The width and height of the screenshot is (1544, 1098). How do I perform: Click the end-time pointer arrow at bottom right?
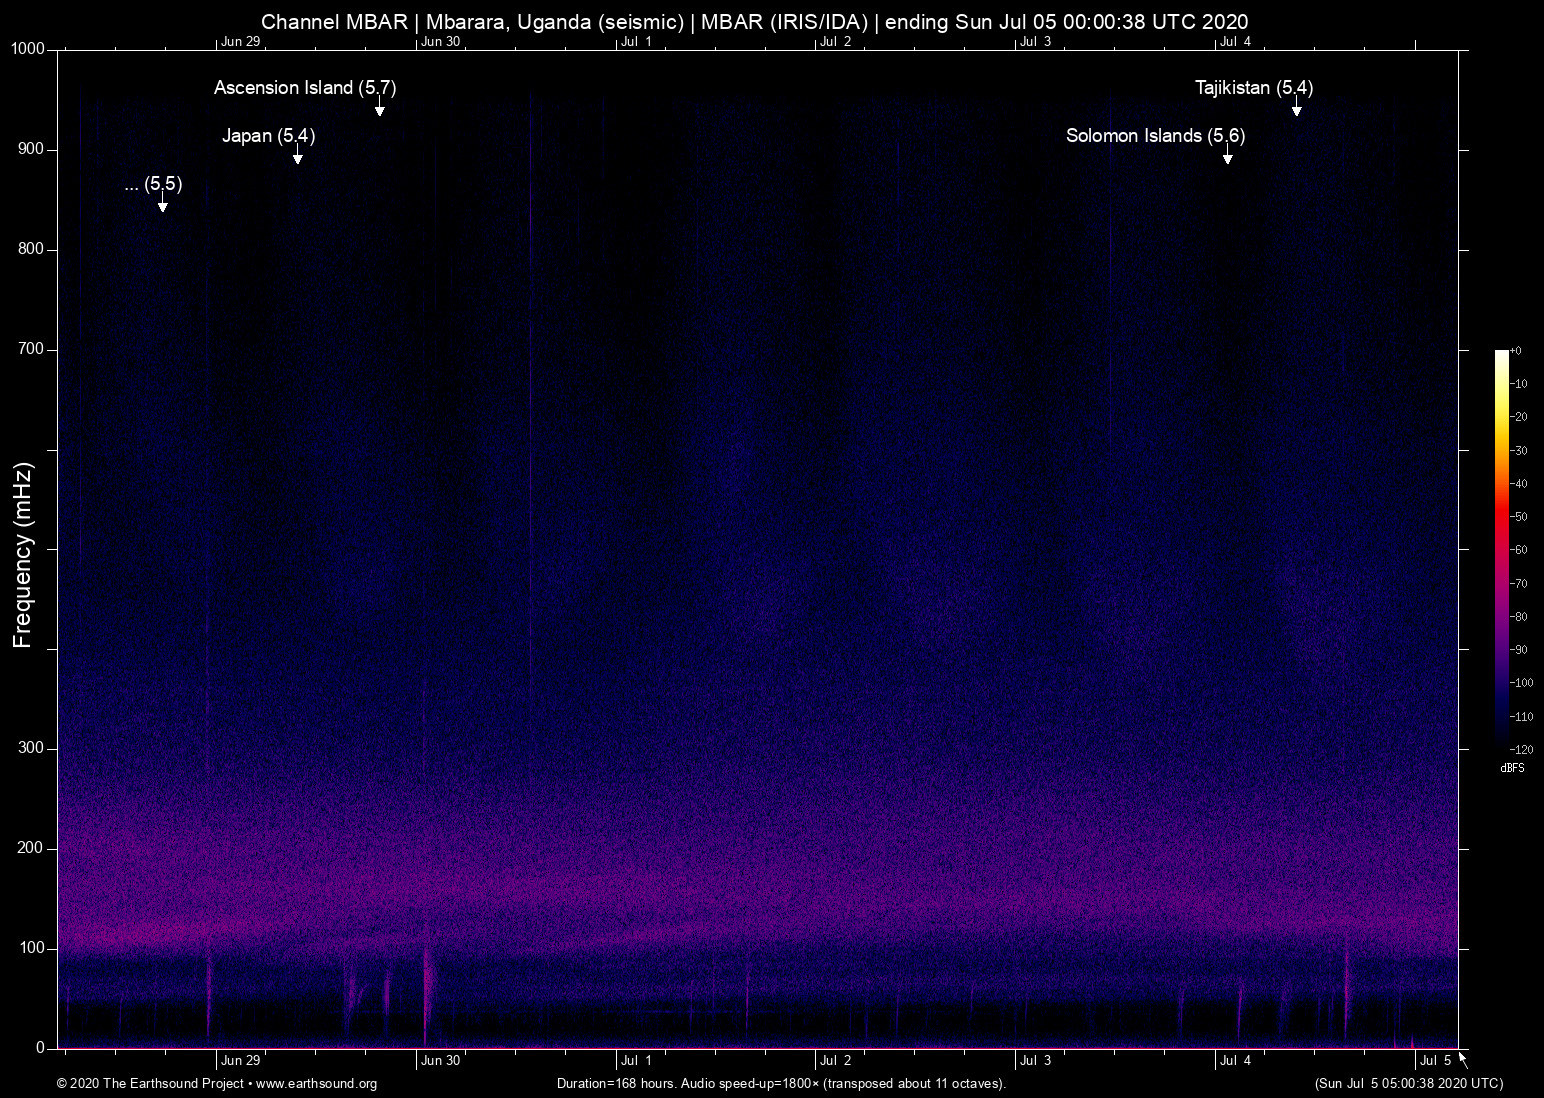(1462, 1059)
